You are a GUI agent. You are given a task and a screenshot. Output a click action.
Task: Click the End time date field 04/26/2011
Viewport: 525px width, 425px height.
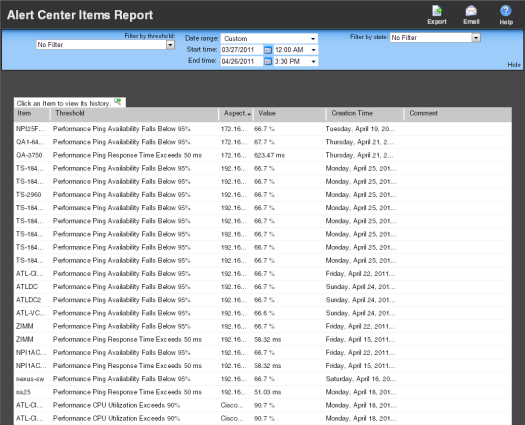[242, 62]
